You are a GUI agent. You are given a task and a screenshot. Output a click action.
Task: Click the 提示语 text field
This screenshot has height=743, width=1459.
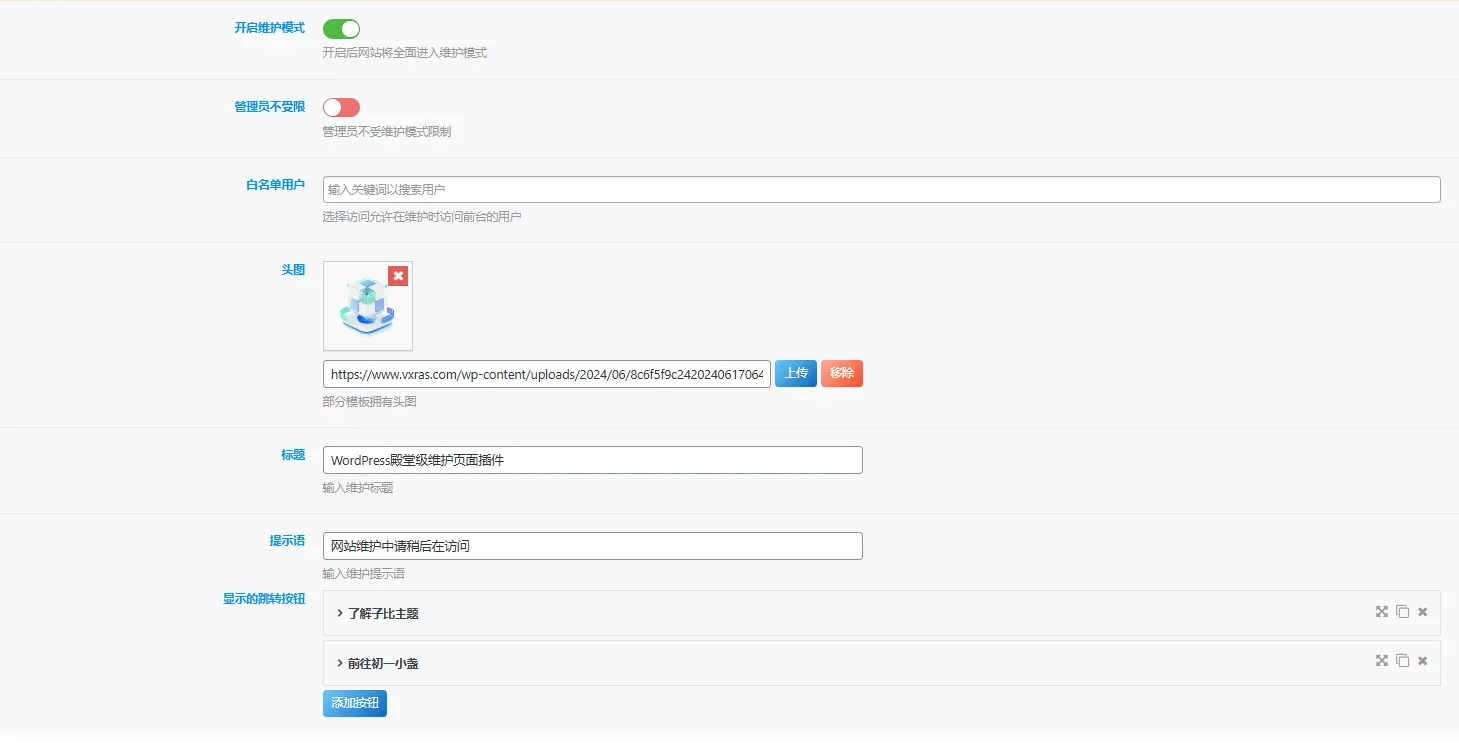click(592, 546)
